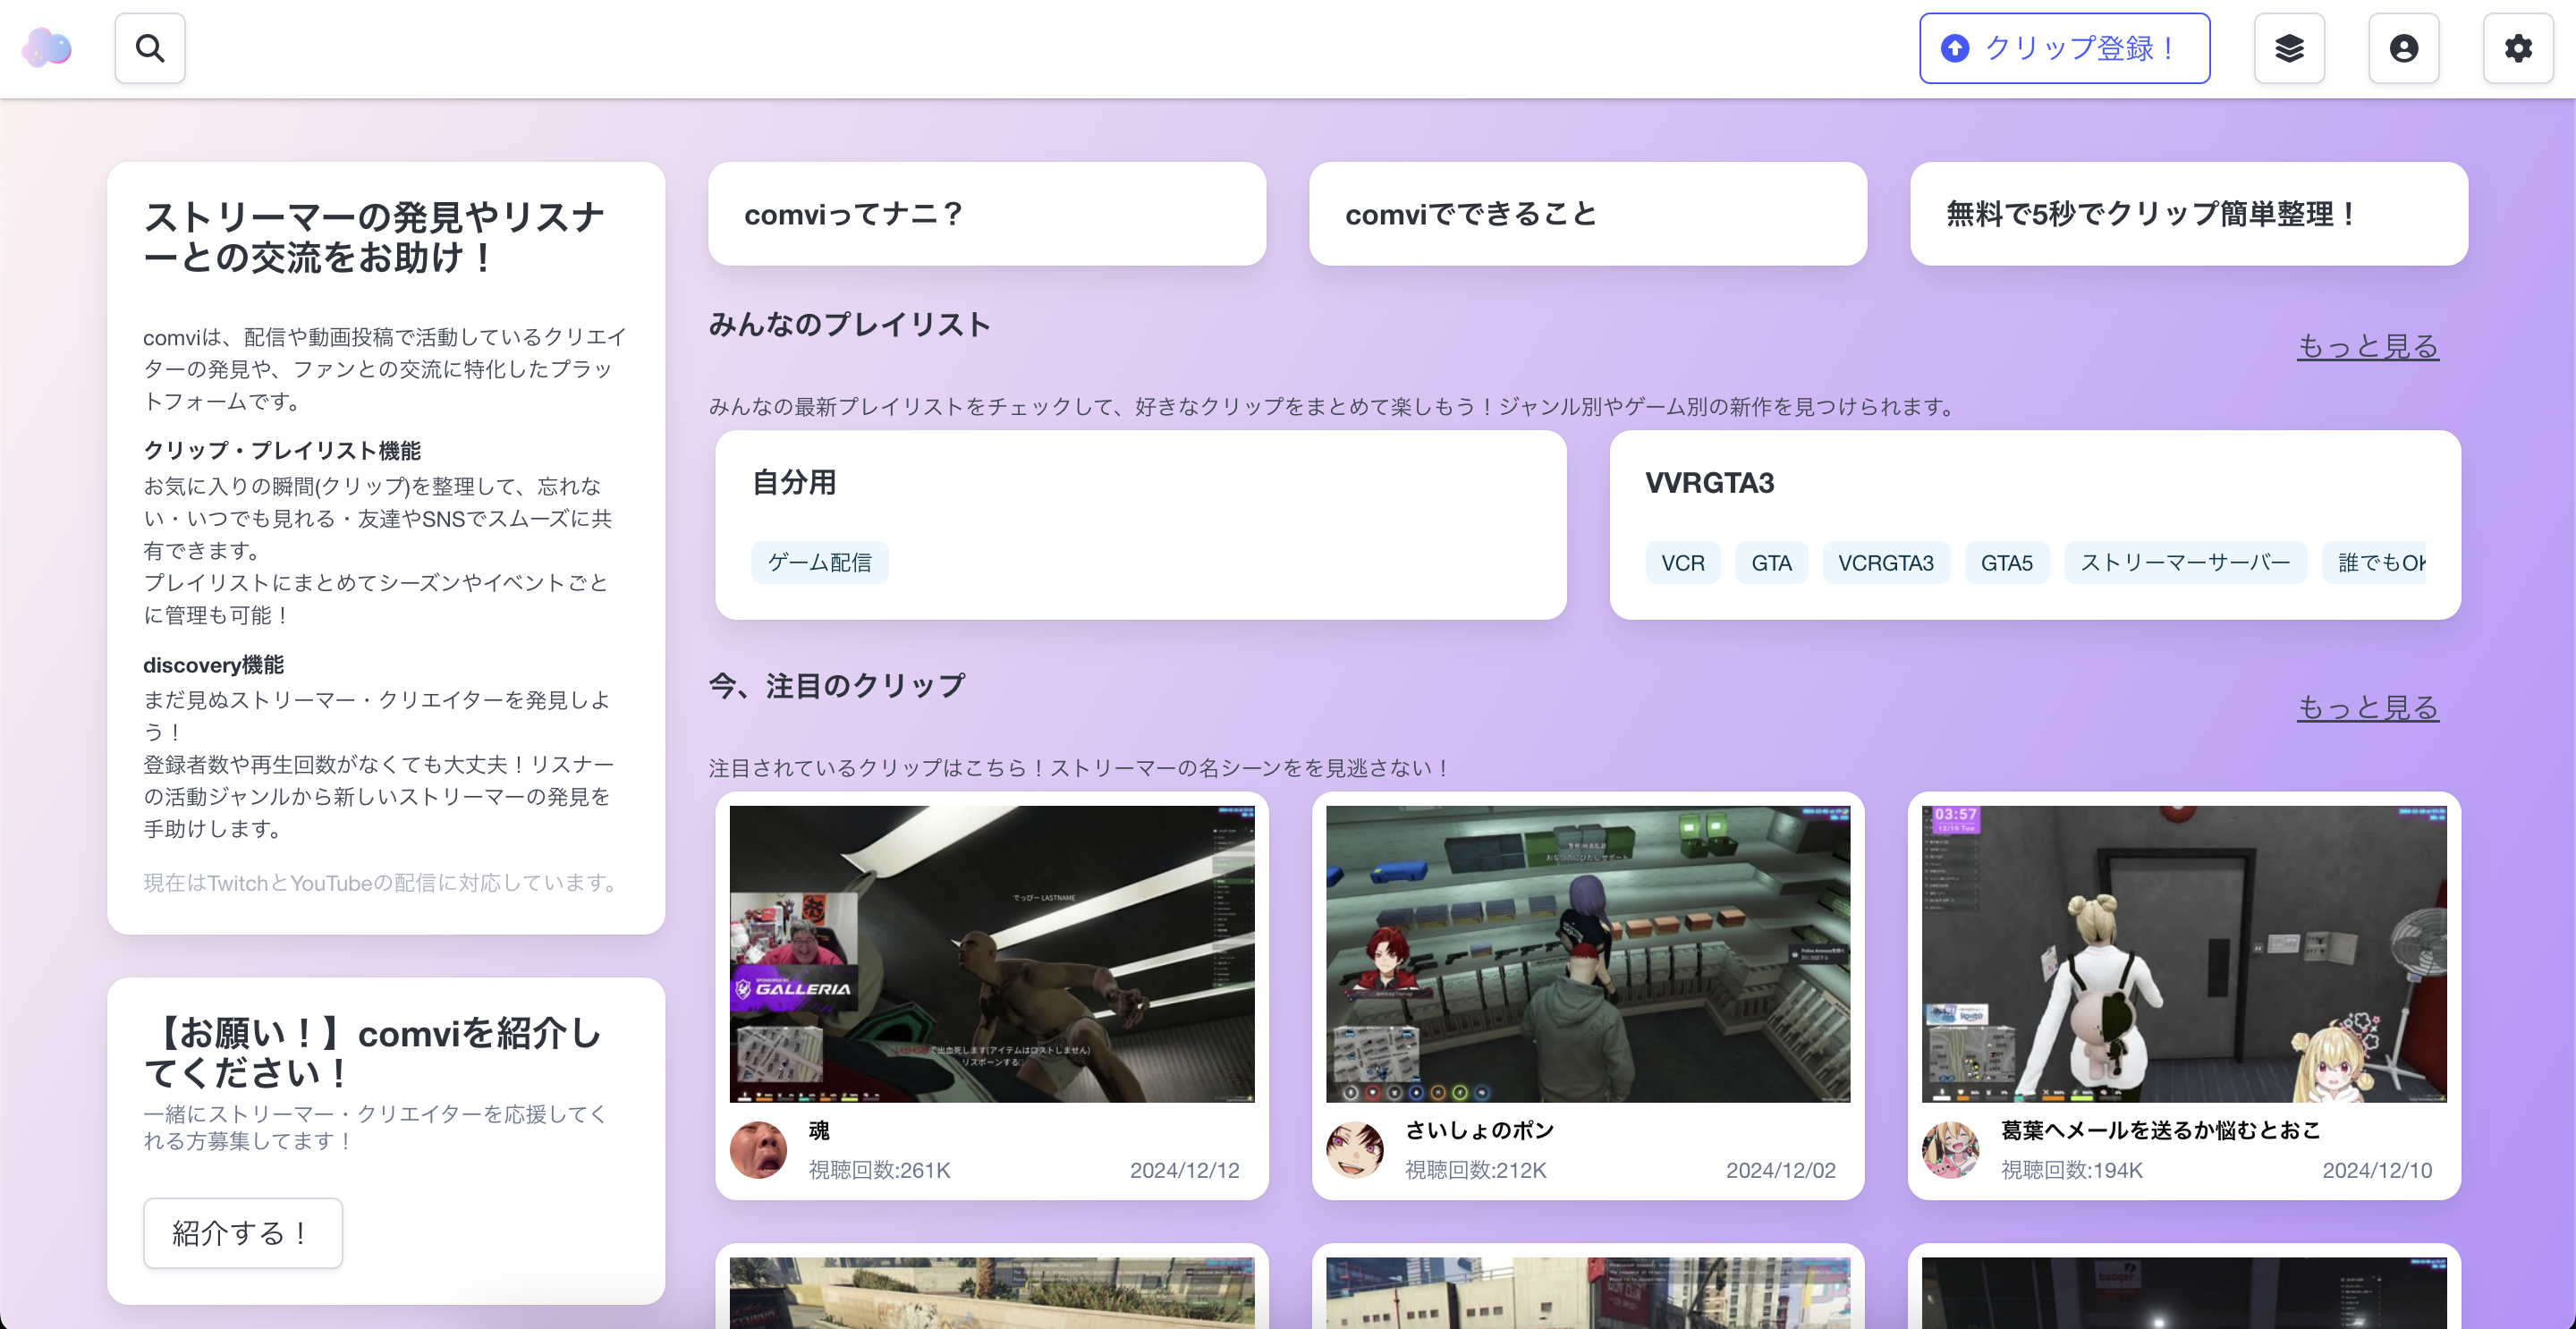
Task: Click the クリップ登録！ button
Action: (2063, 47)
